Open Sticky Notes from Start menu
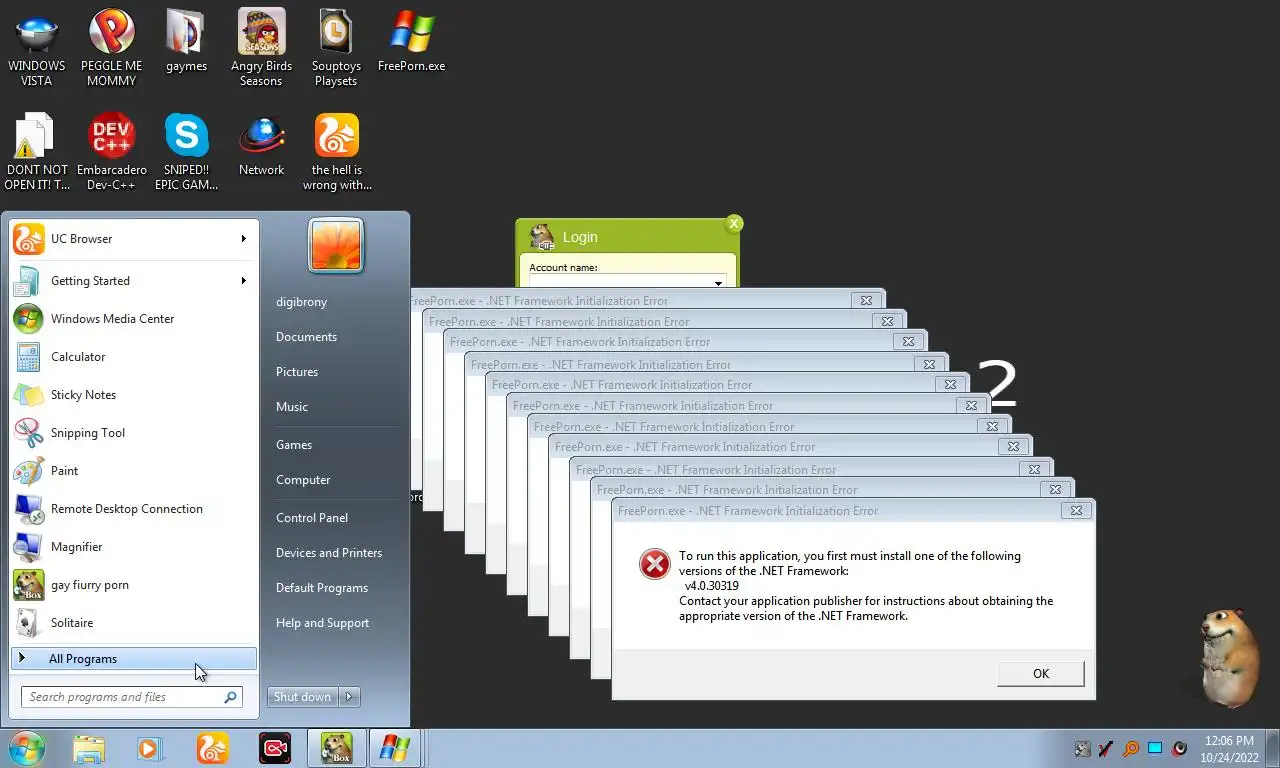This screenshot has width=1280, height=768. 134,395
